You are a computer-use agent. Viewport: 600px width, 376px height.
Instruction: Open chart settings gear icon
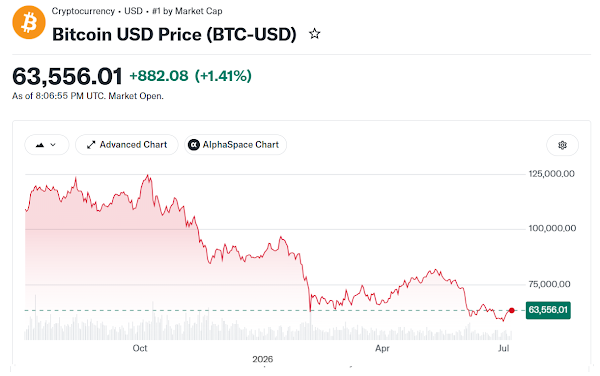coord(562,145)
